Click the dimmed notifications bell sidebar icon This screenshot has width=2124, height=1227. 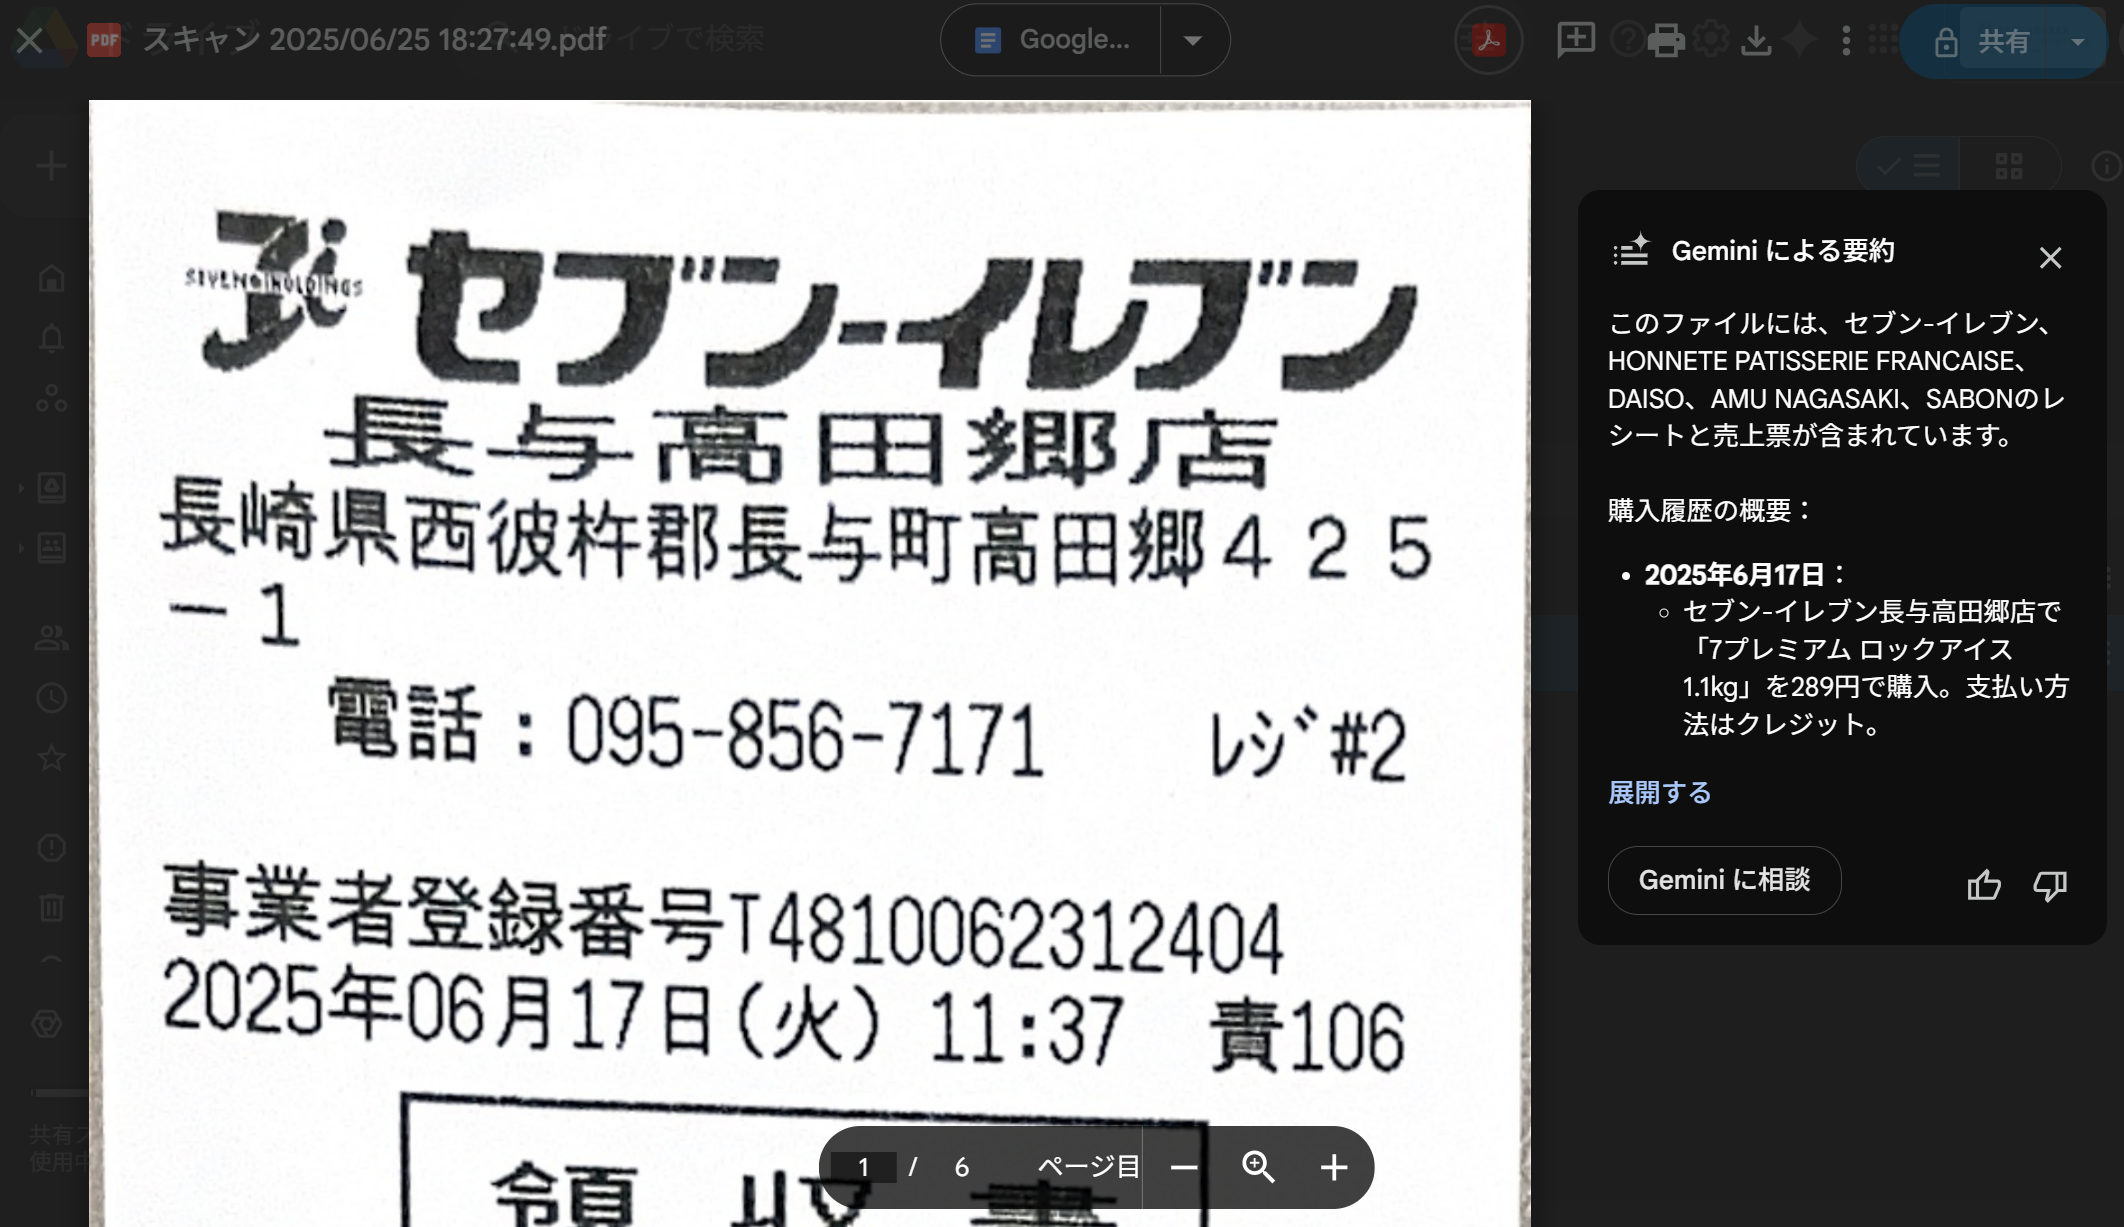51,339
